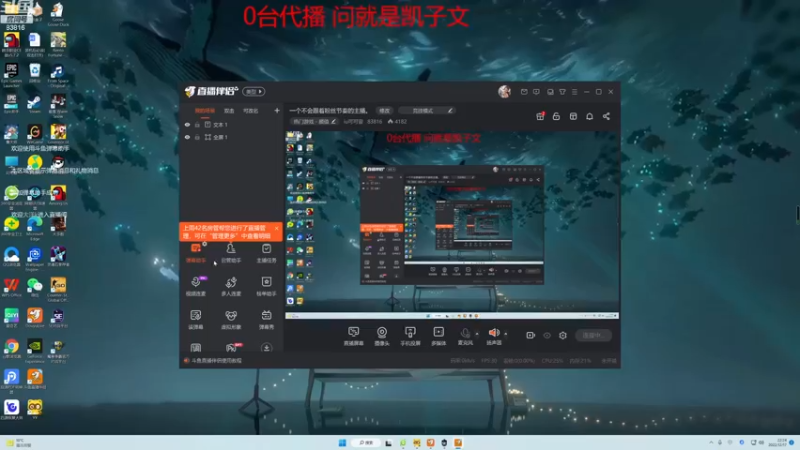Click the download circle icon in tools grid
The width and height of the screenshot is (800, 450).
tap(266, 348)
